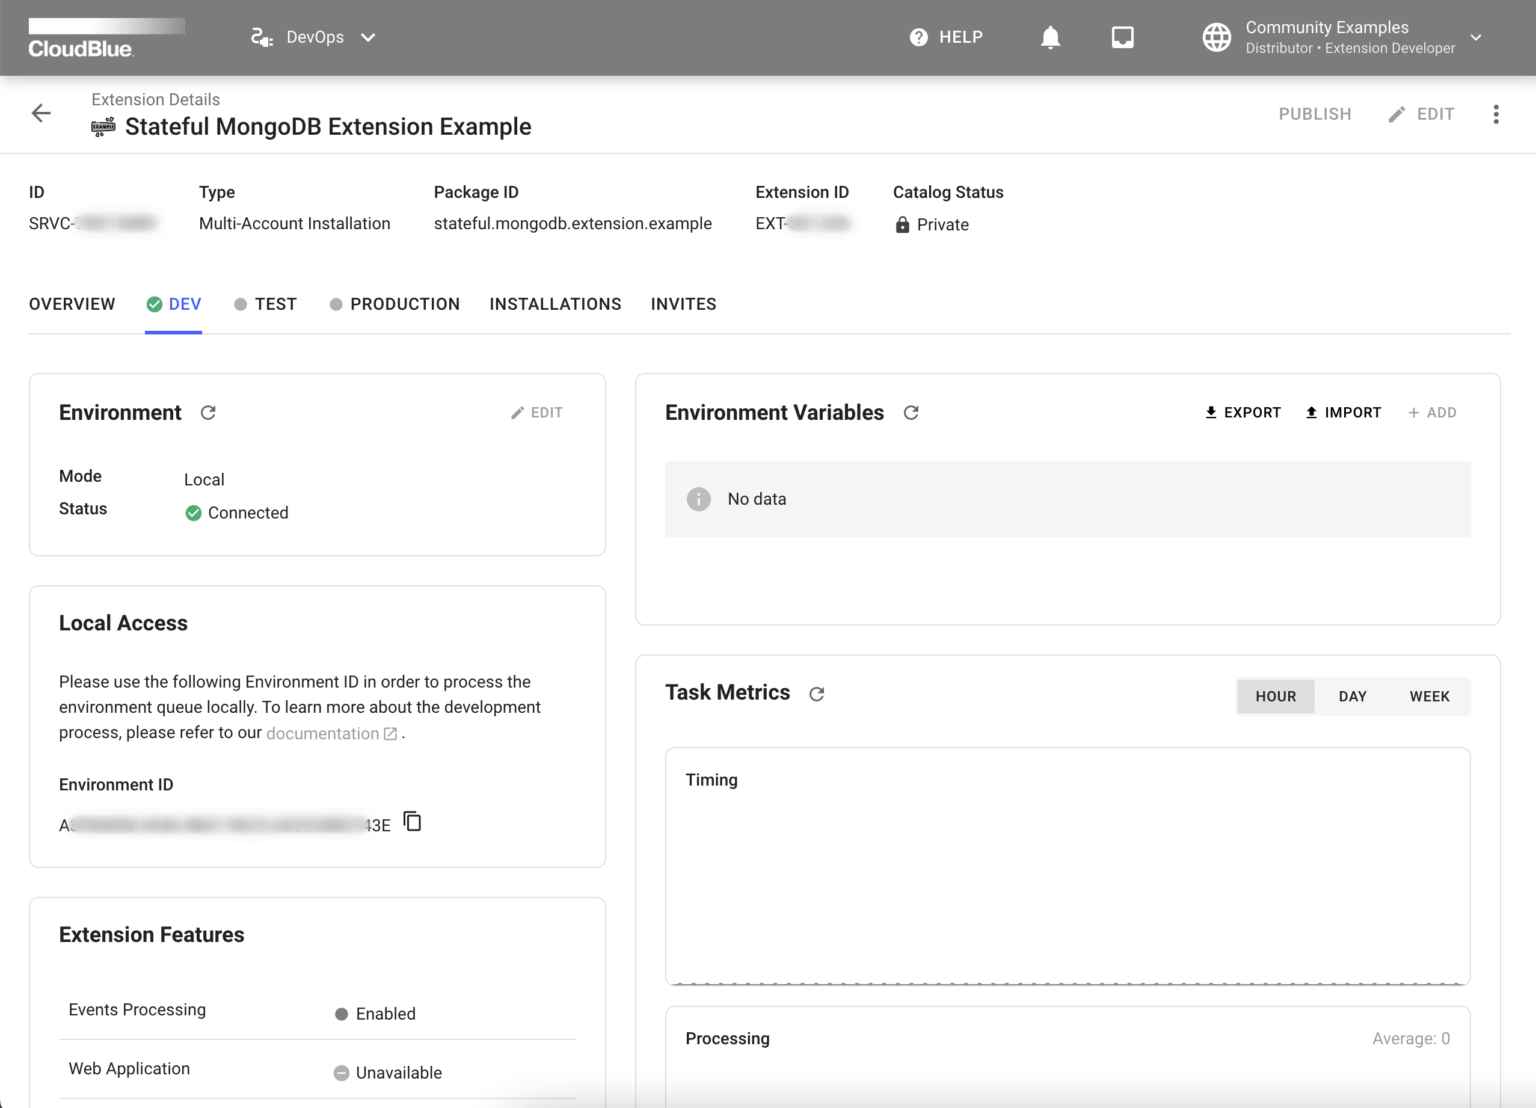Click the PUBLISH button
This screenshot has height=1108, width=1536.
(x=1315, y=114)
